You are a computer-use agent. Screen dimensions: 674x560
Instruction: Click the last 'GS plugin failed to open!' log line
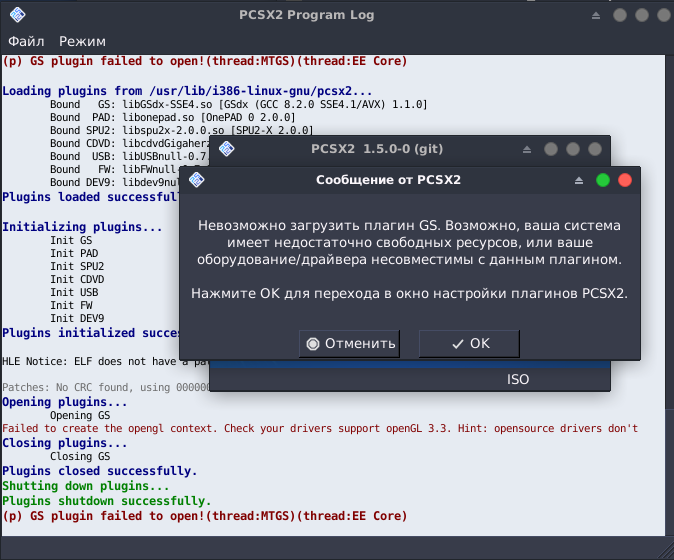click(x=205, y=516)
